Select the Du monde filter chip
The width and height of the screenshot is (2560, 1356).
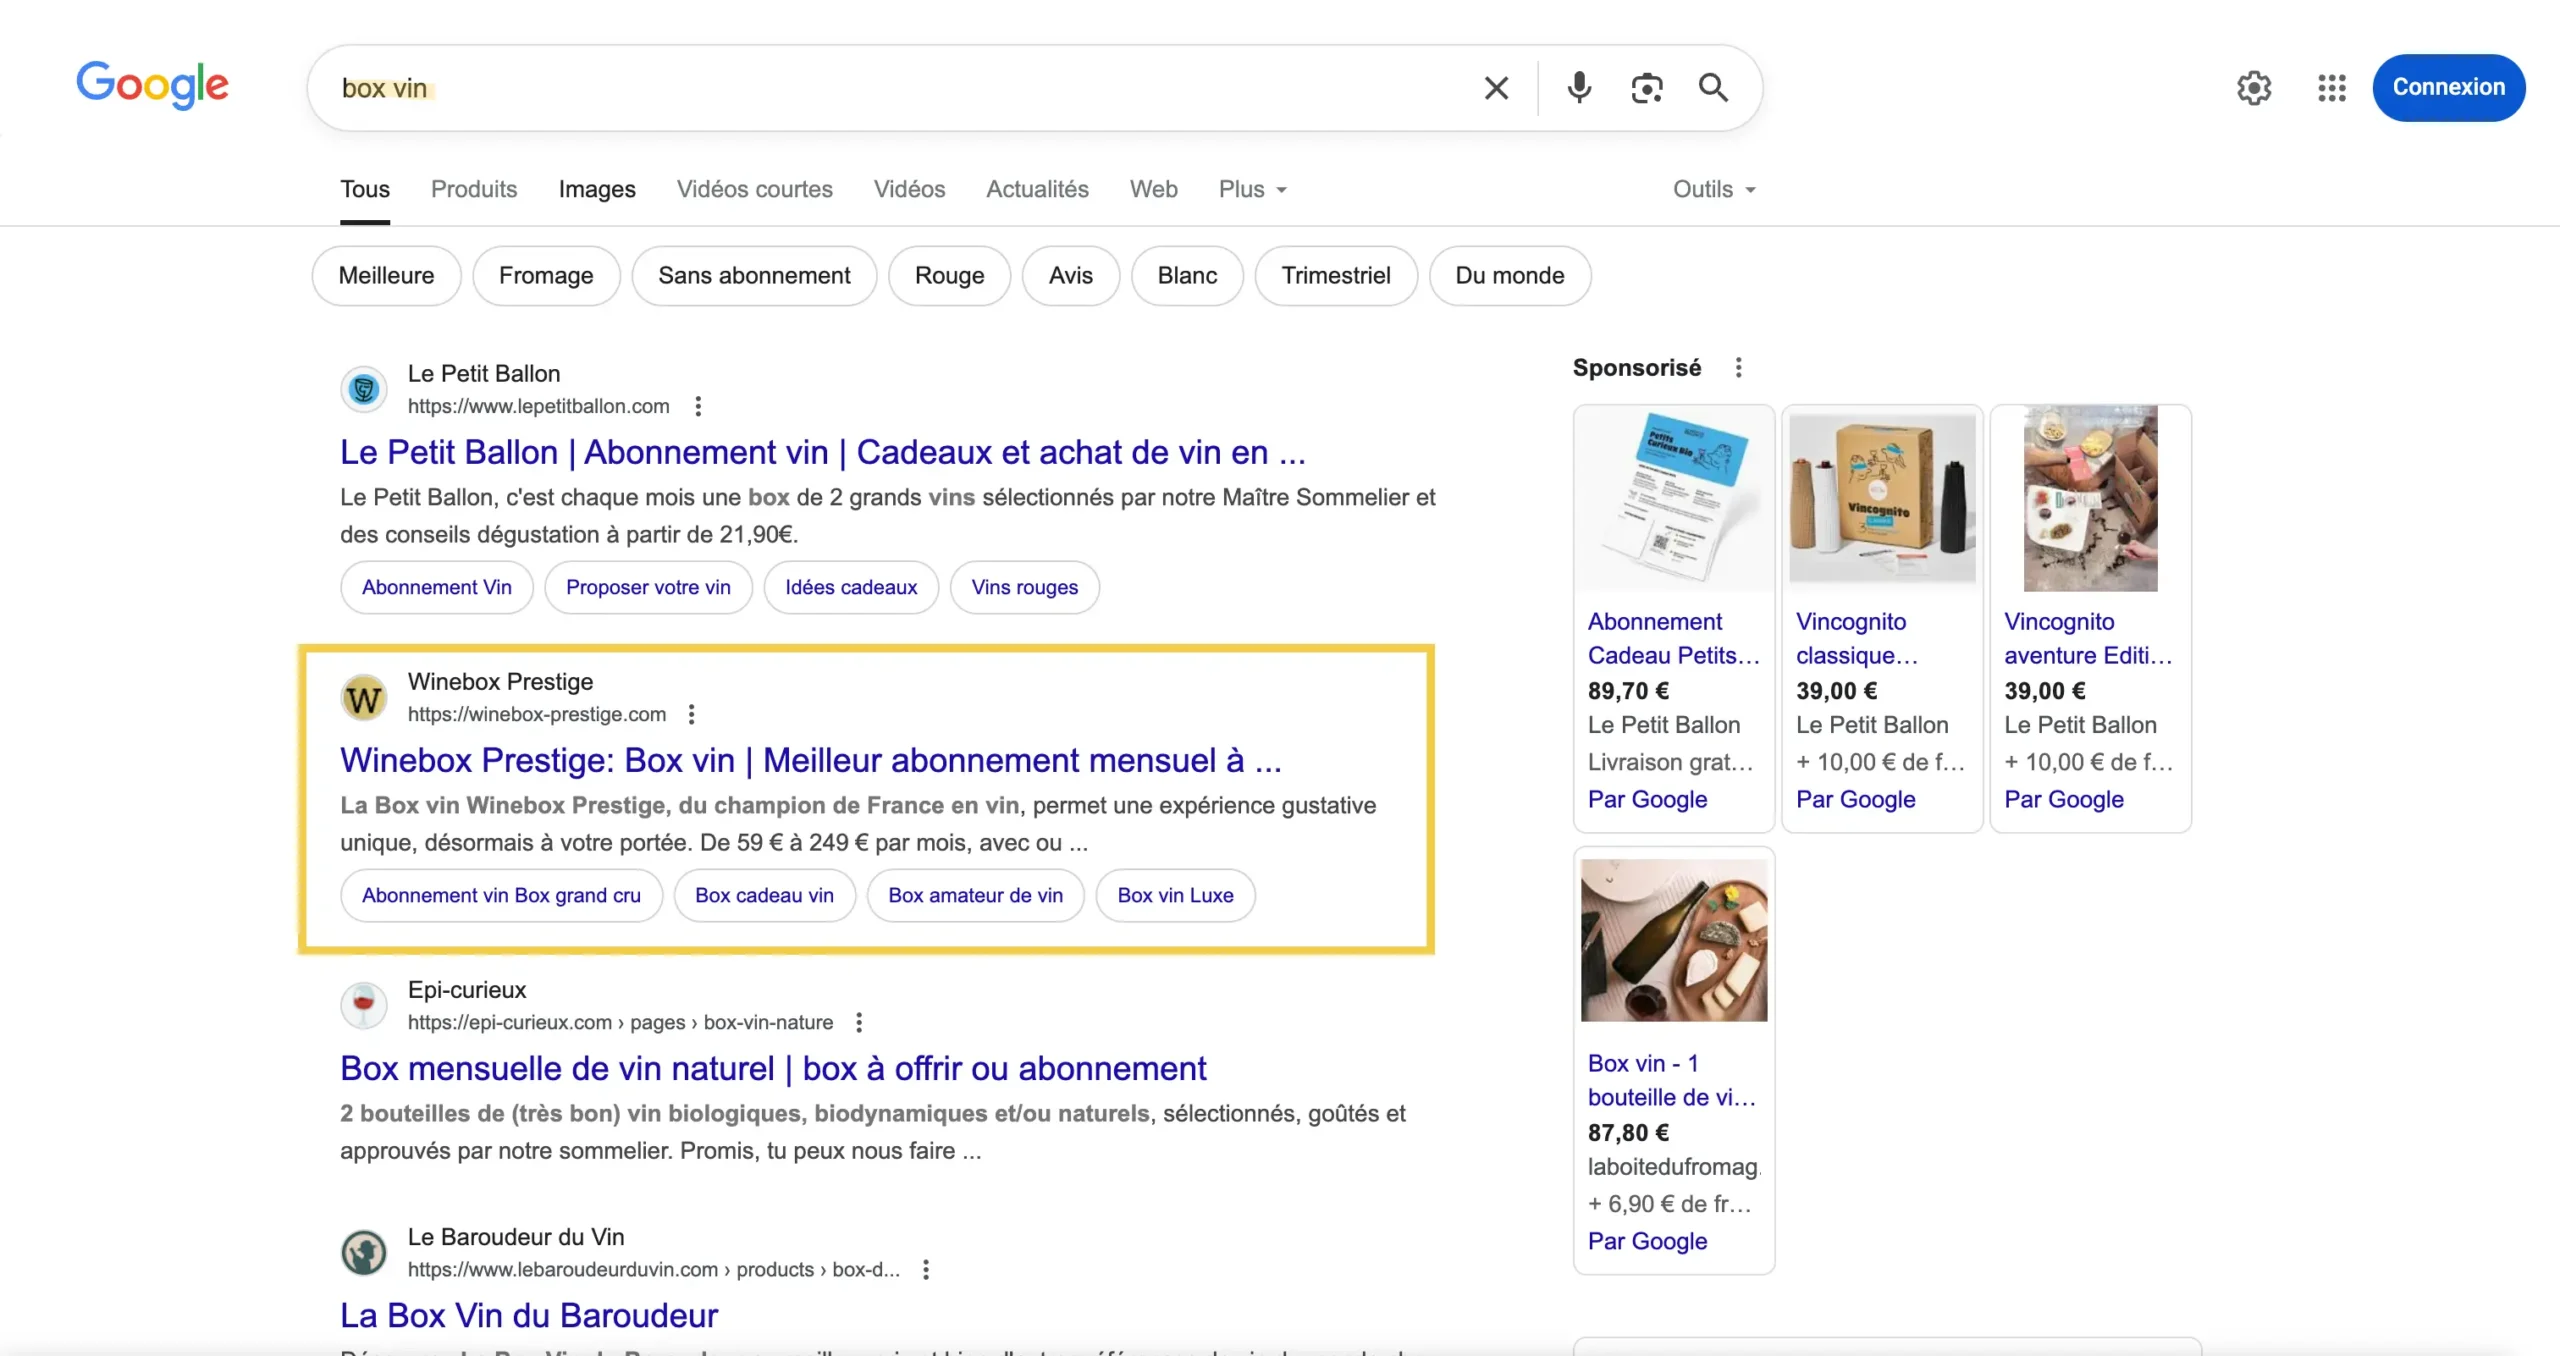click(x=1509, y=275)
